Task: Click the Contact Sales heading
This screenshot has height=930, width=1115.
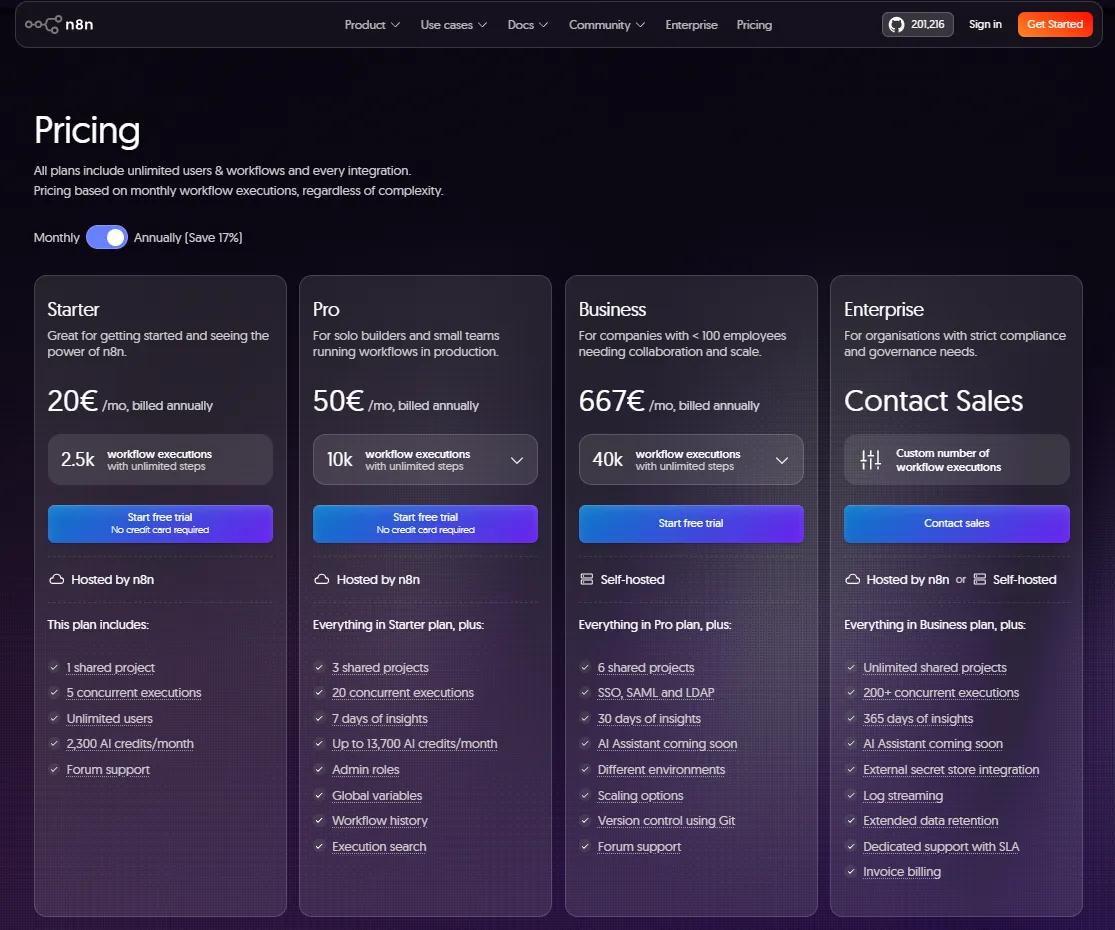Action: tap(933, 401)
